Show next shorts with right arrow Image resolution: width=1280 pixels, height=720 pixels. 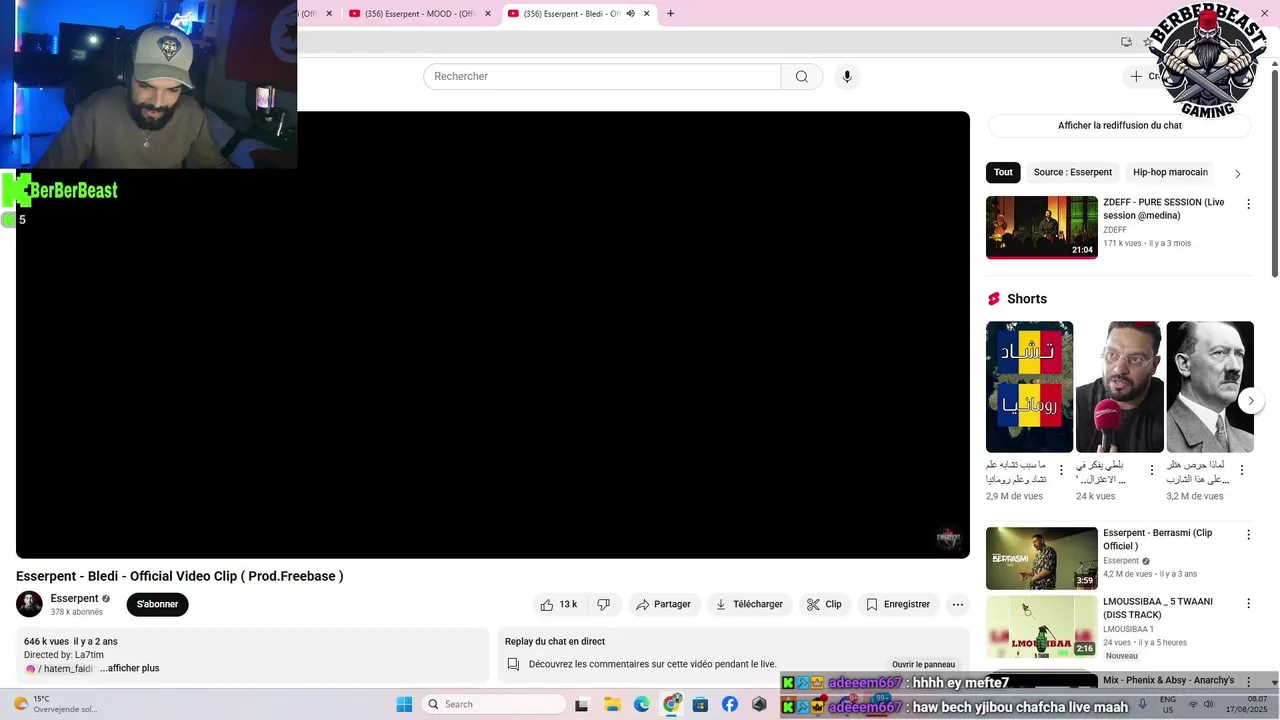pyautogui.click(x=1250, y=401)
